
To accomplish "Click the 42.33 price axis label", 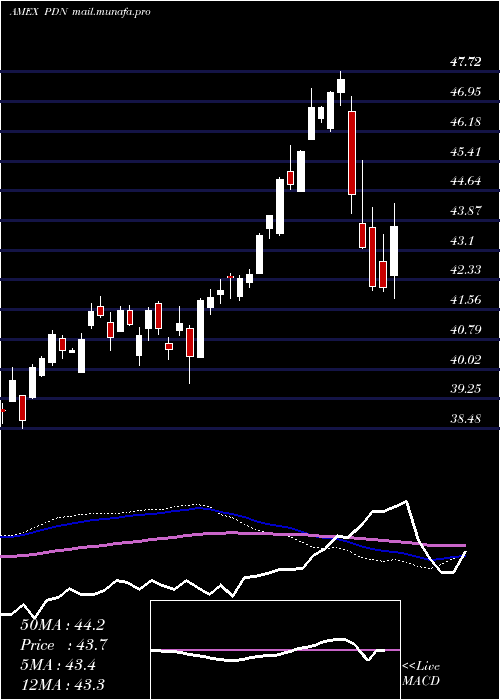I will pos(466,270).
